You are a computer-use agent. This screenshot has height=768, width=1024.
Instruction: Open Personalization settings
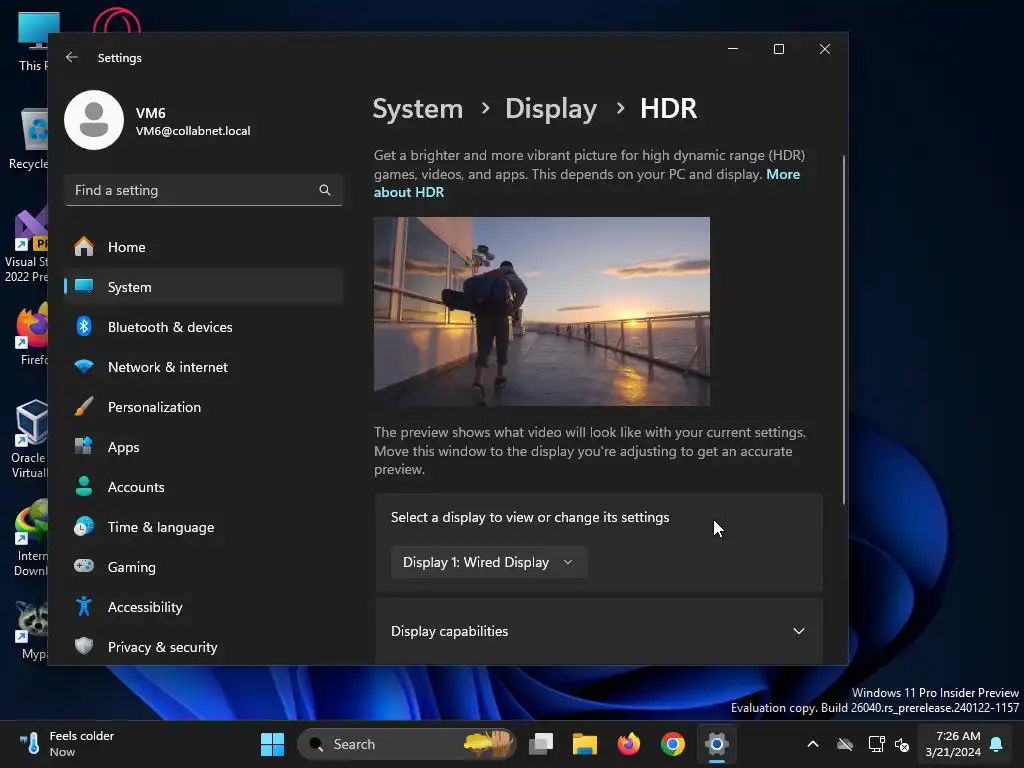204,407
